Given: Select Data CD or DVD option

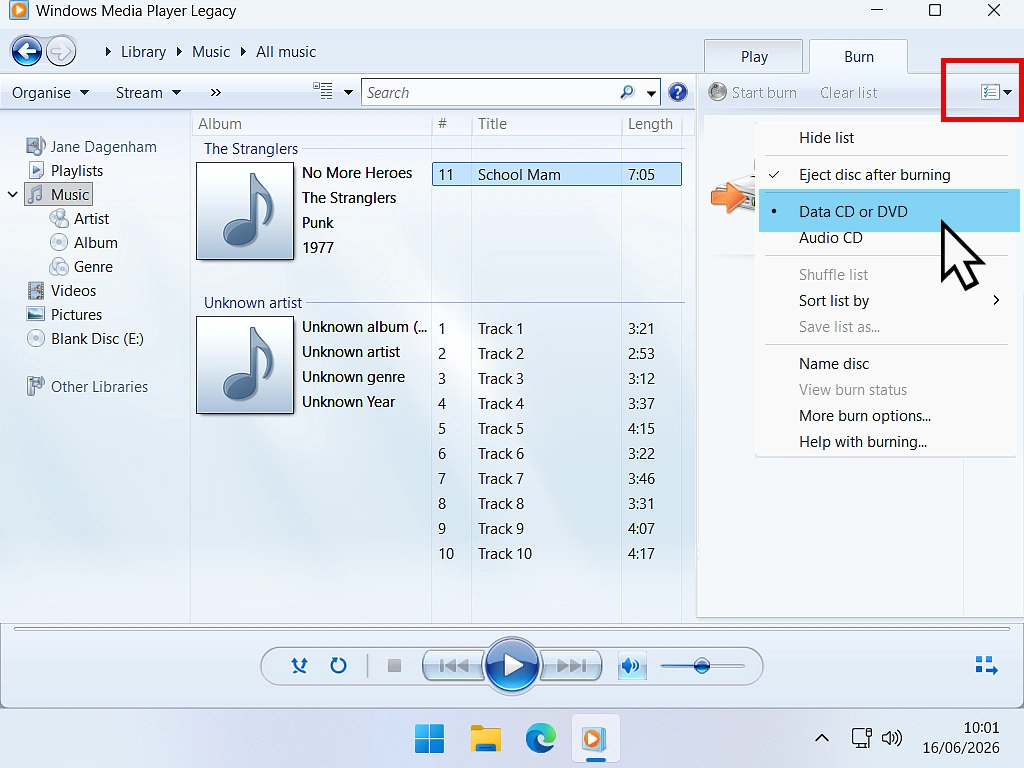Looking at the screenshot, I should click(888, 211).
